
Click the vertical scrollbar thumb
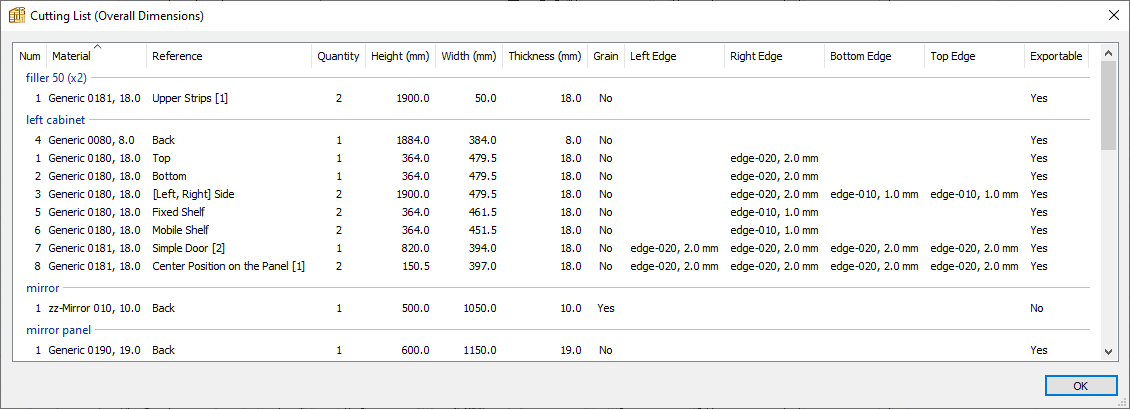(1108, 105)
